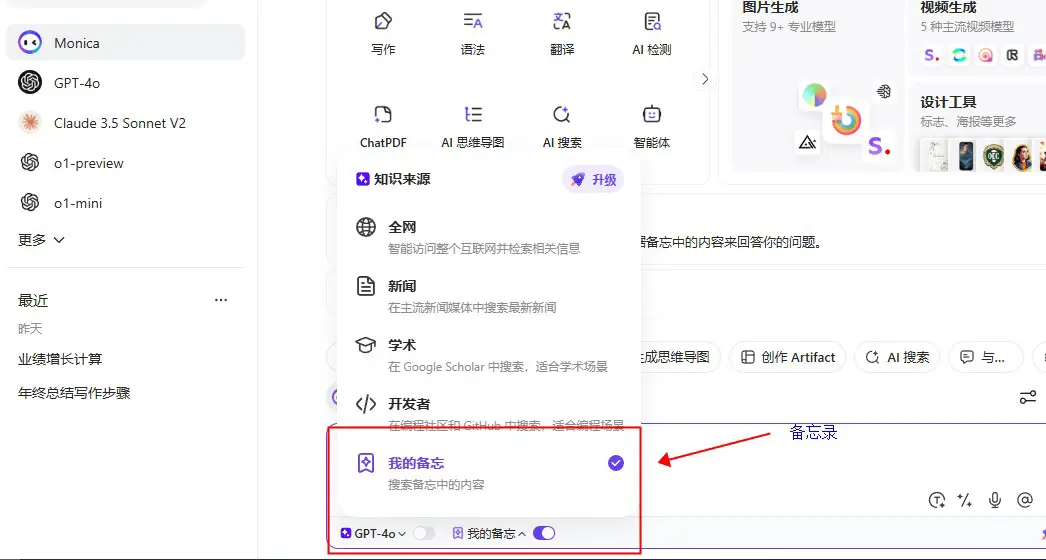
Task: Click the 创作 Artifact chip
Action: pos(788,357)
